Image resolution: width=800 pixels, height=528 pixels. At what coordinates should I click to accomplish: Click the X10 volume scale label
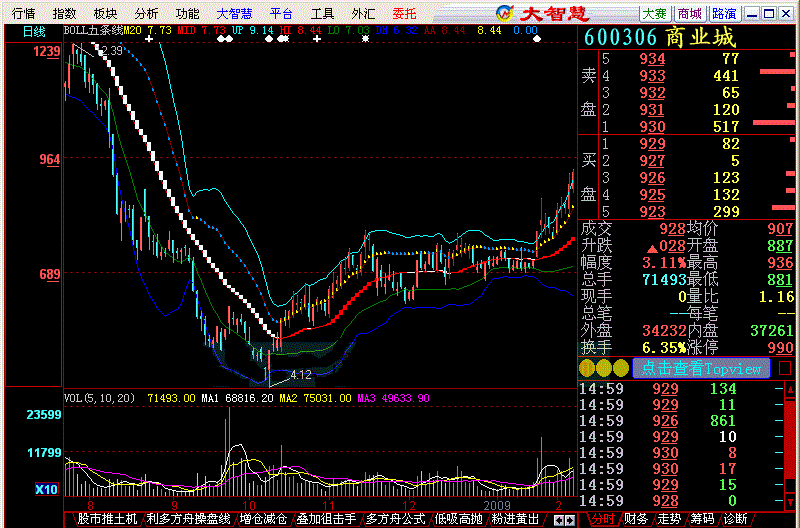[46, 490]
